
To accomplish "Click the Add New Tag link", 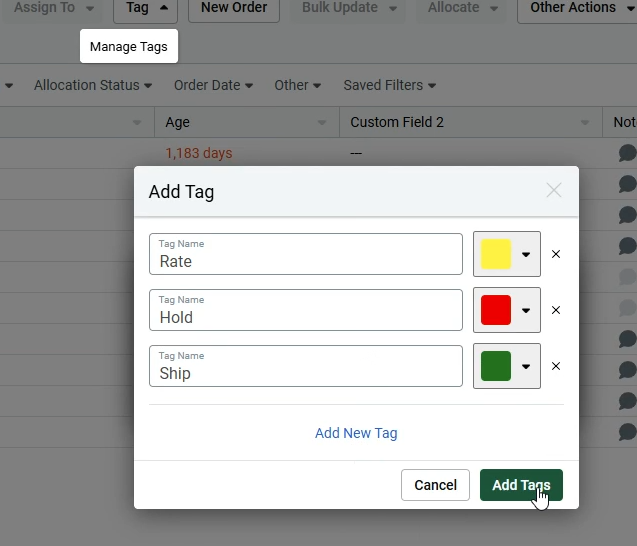I will [356, 433].
